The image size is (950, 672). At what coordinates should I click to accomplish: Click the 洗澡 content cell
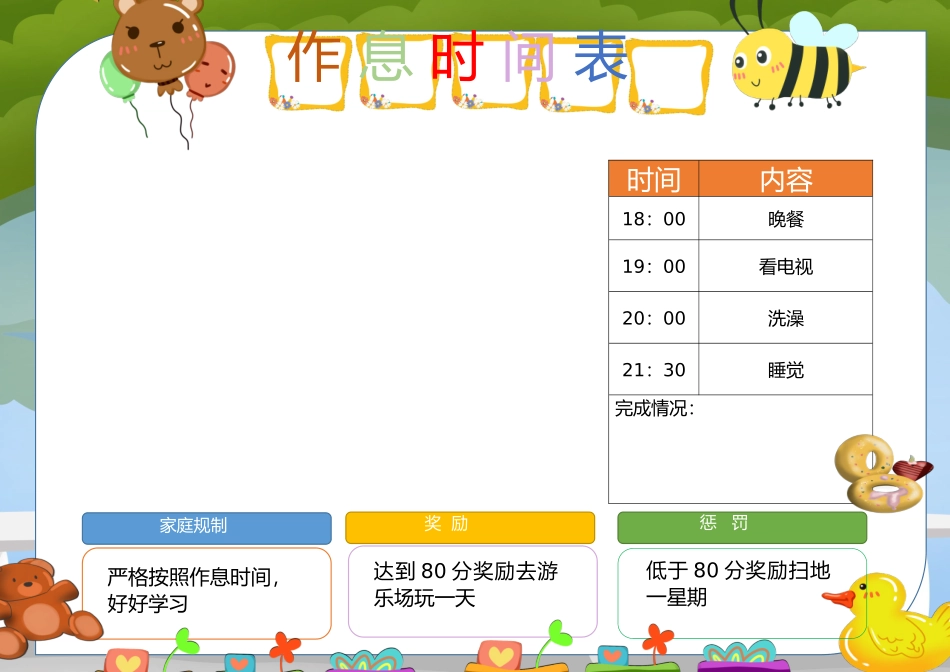(786, 318)
